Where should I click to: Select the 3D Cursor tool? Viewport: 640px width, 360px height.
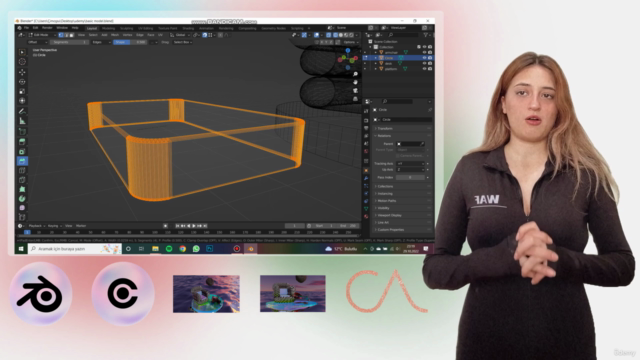pos(22,62)
